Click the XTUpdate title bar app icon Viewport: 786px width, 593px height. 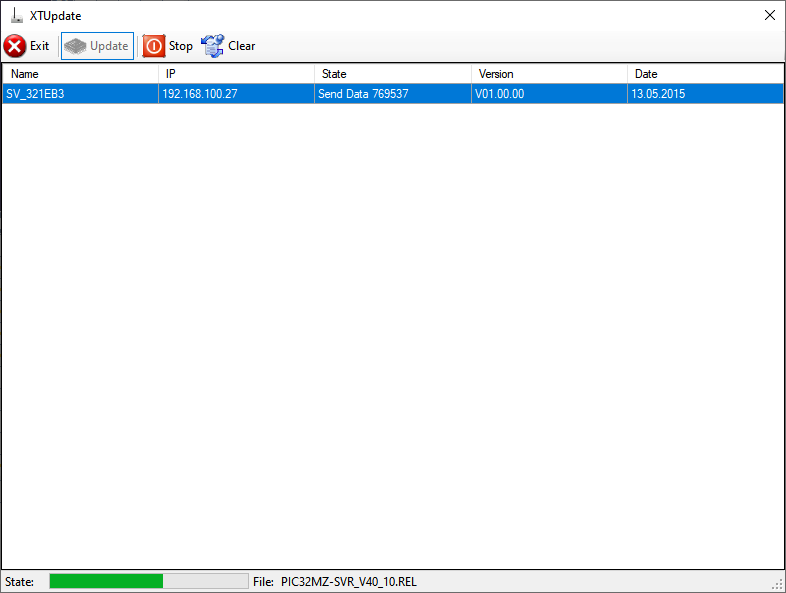coord(16,15)
